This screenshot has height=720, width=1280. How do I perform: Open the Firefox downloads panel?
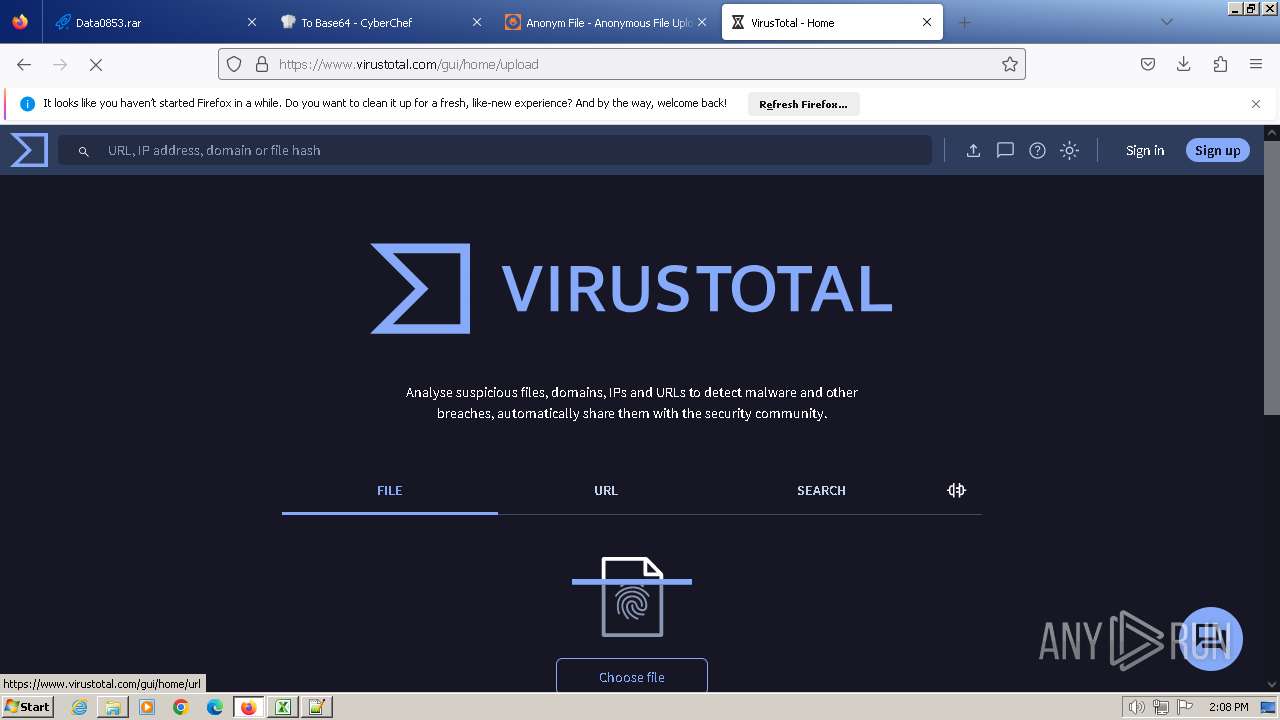pyautogui.click(x=1184, y=64)
